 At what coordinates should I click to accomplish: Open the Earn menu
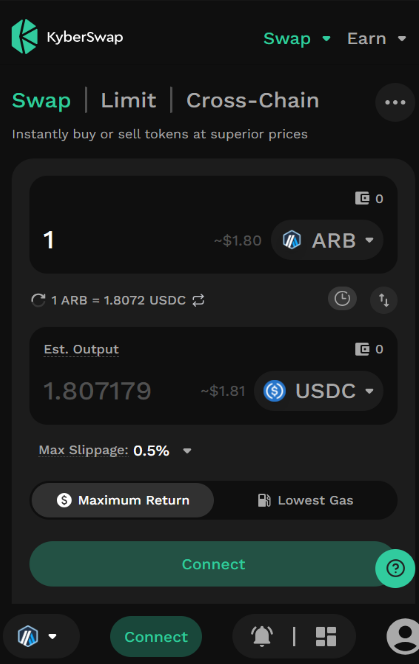376,39
